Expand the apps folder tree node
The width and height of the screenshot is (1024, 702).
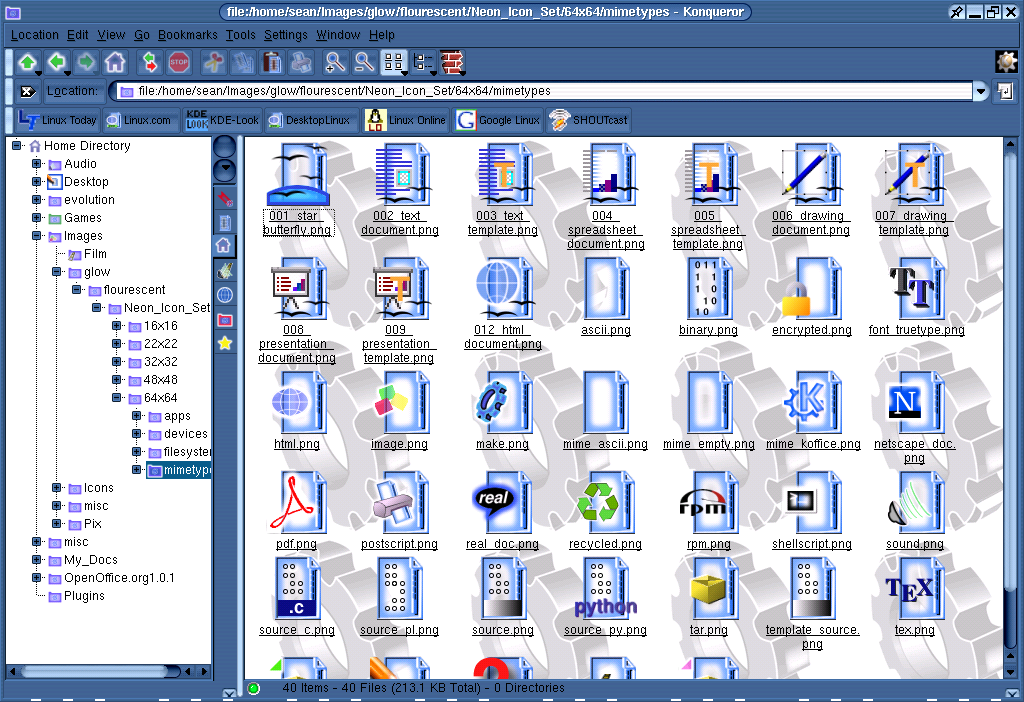point(136,415)
